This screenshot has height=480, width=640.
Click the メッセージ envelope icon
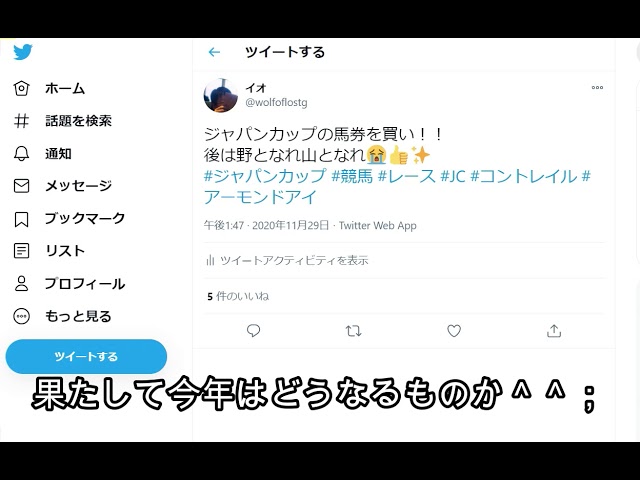click(x=21, y=186)
